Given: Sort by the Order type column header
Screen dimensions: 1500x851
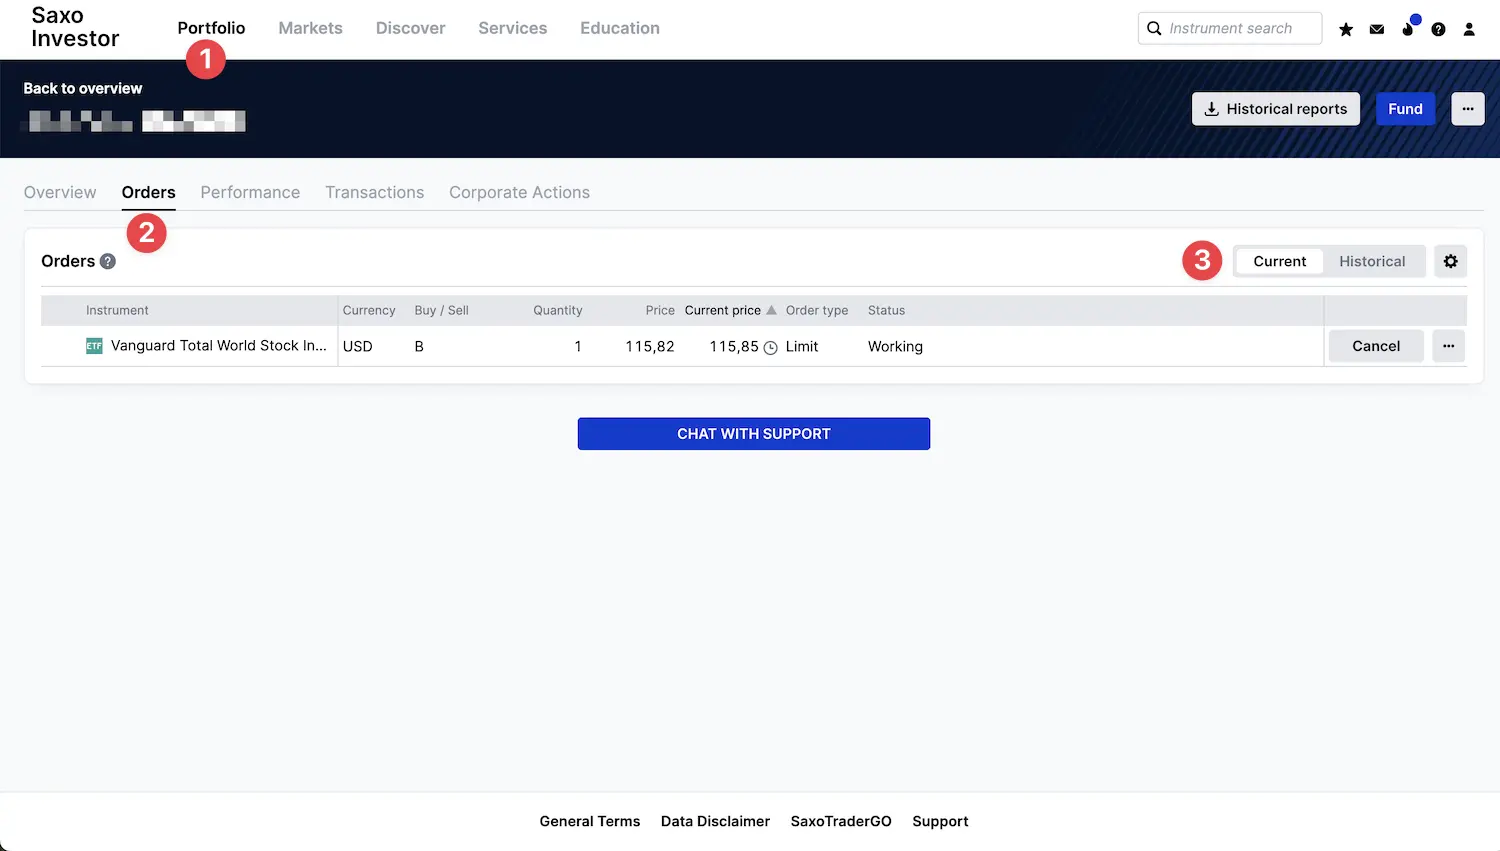Looking at the screenshot, I should click(817, 310).
